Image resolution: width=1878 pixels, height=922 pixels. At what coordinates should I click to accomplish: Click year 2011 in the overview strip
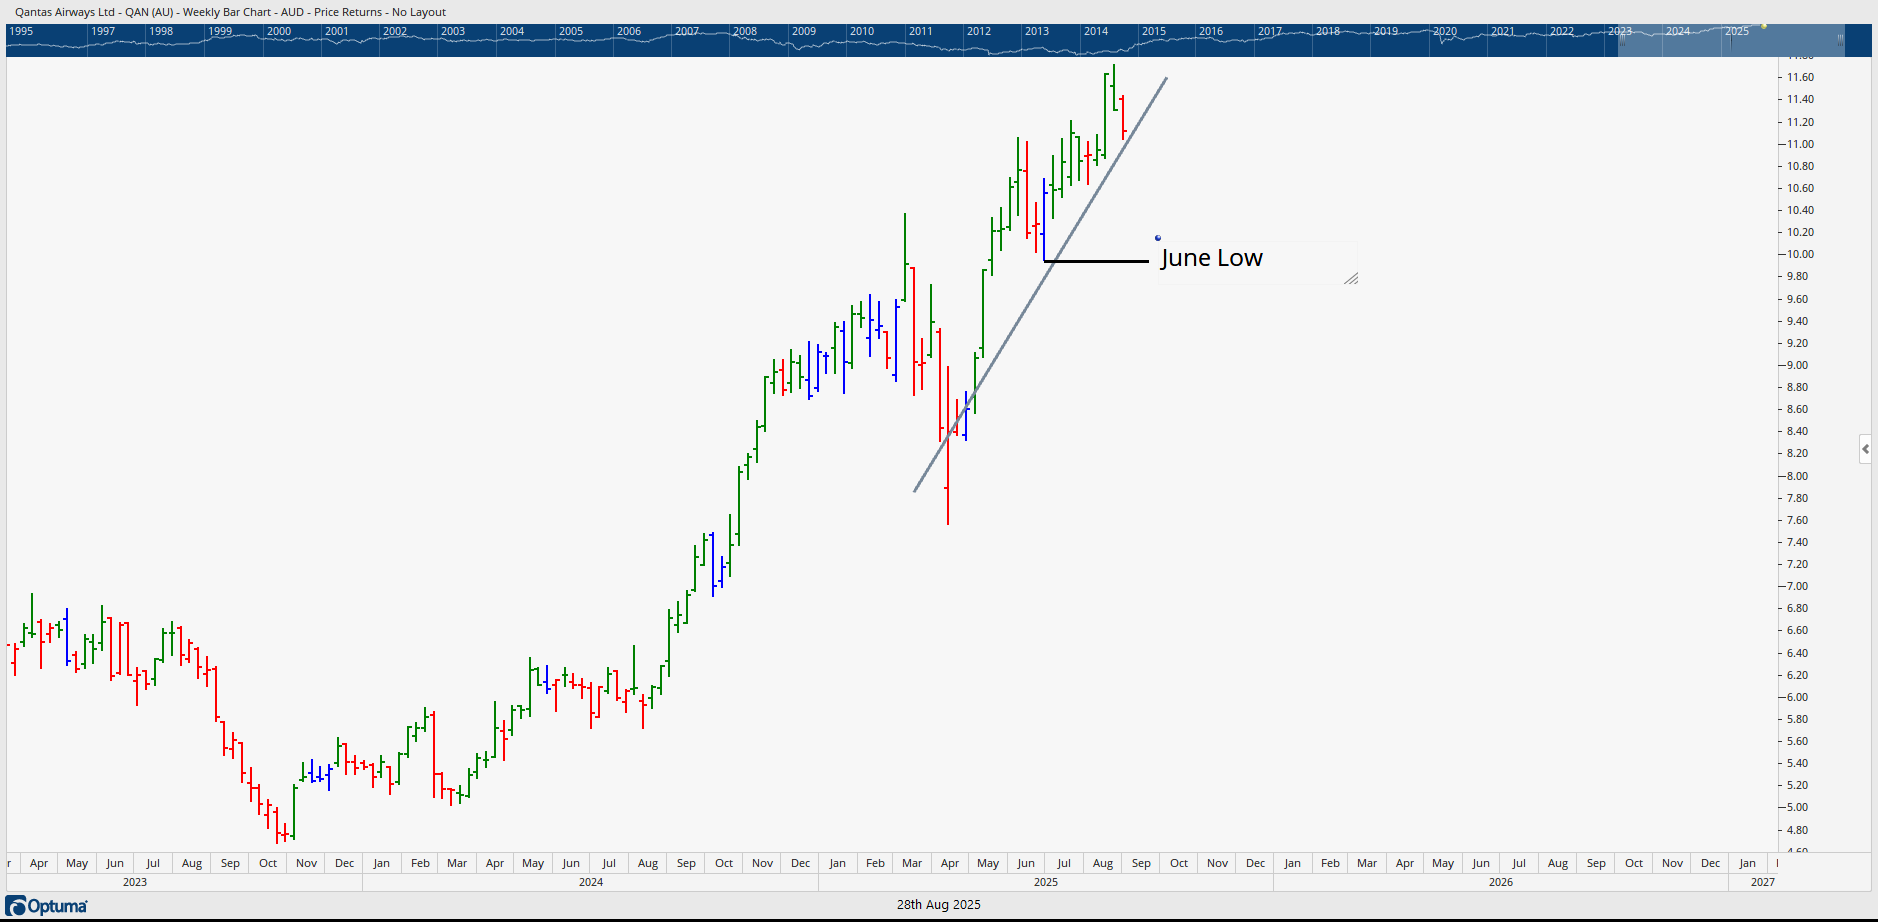(x=921, y=31)
